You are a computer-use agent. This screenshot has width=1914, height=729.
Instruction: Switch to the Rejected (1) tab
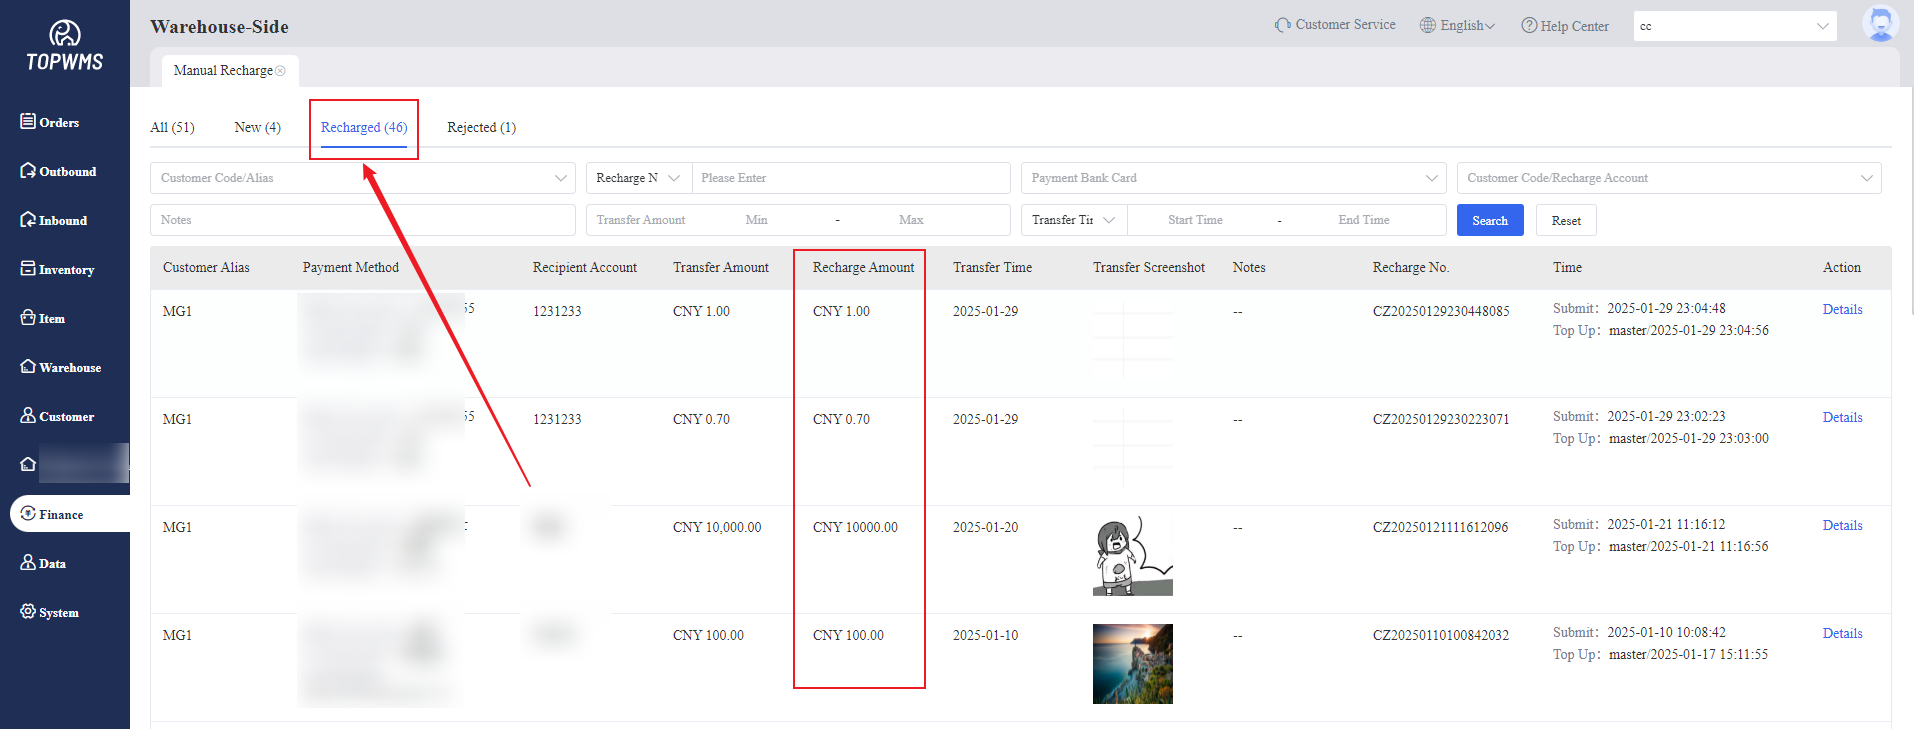pos(481,128)
